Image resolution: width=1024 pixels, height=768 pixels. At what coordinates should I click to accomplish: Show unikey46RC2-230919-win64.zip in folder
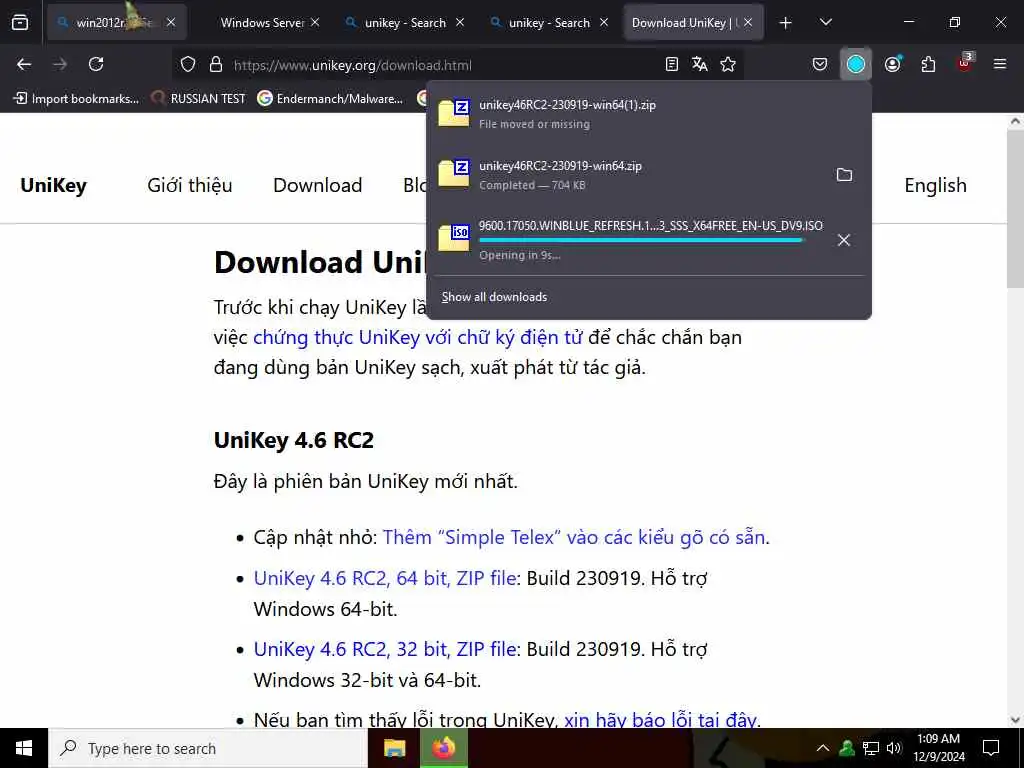844,174
